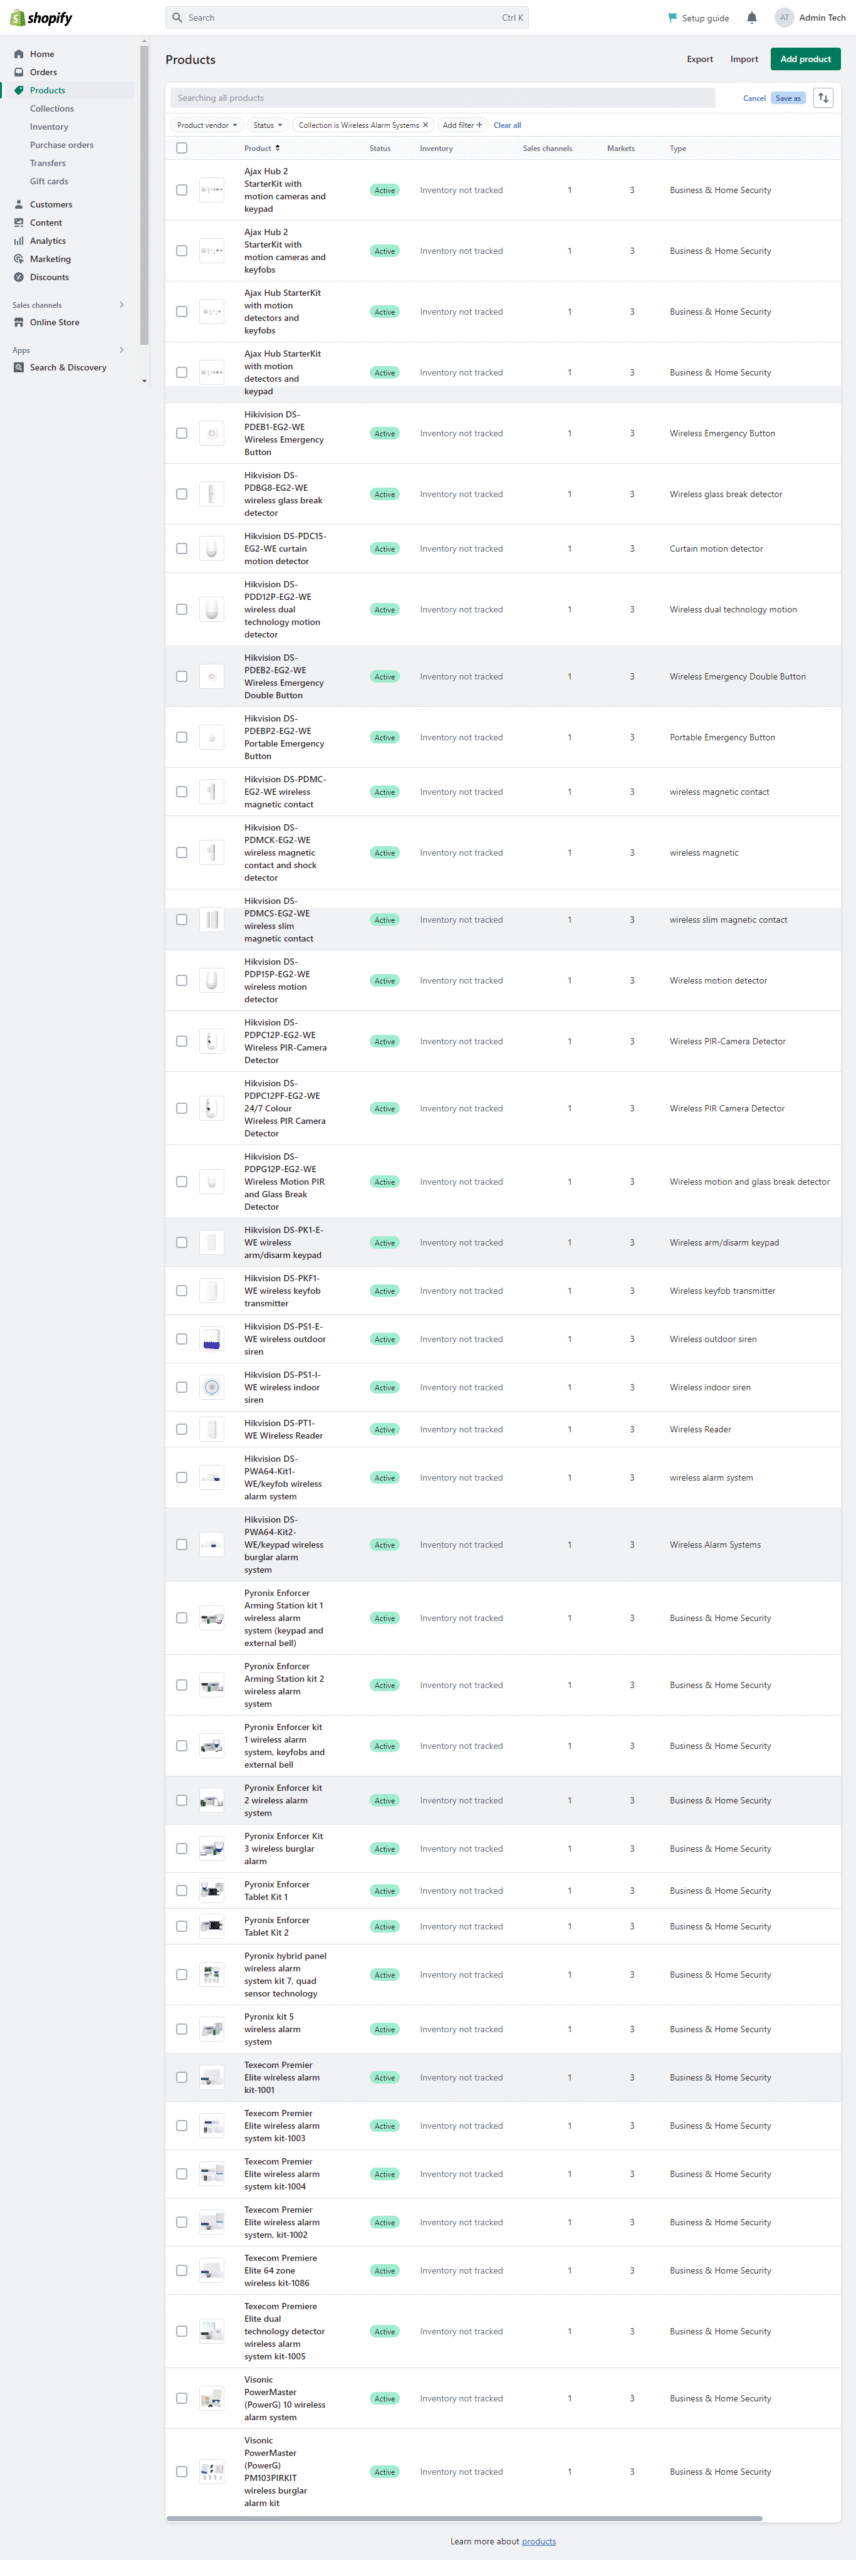
Task: Open the Product vendor filter dropdown
Action: 207,125
